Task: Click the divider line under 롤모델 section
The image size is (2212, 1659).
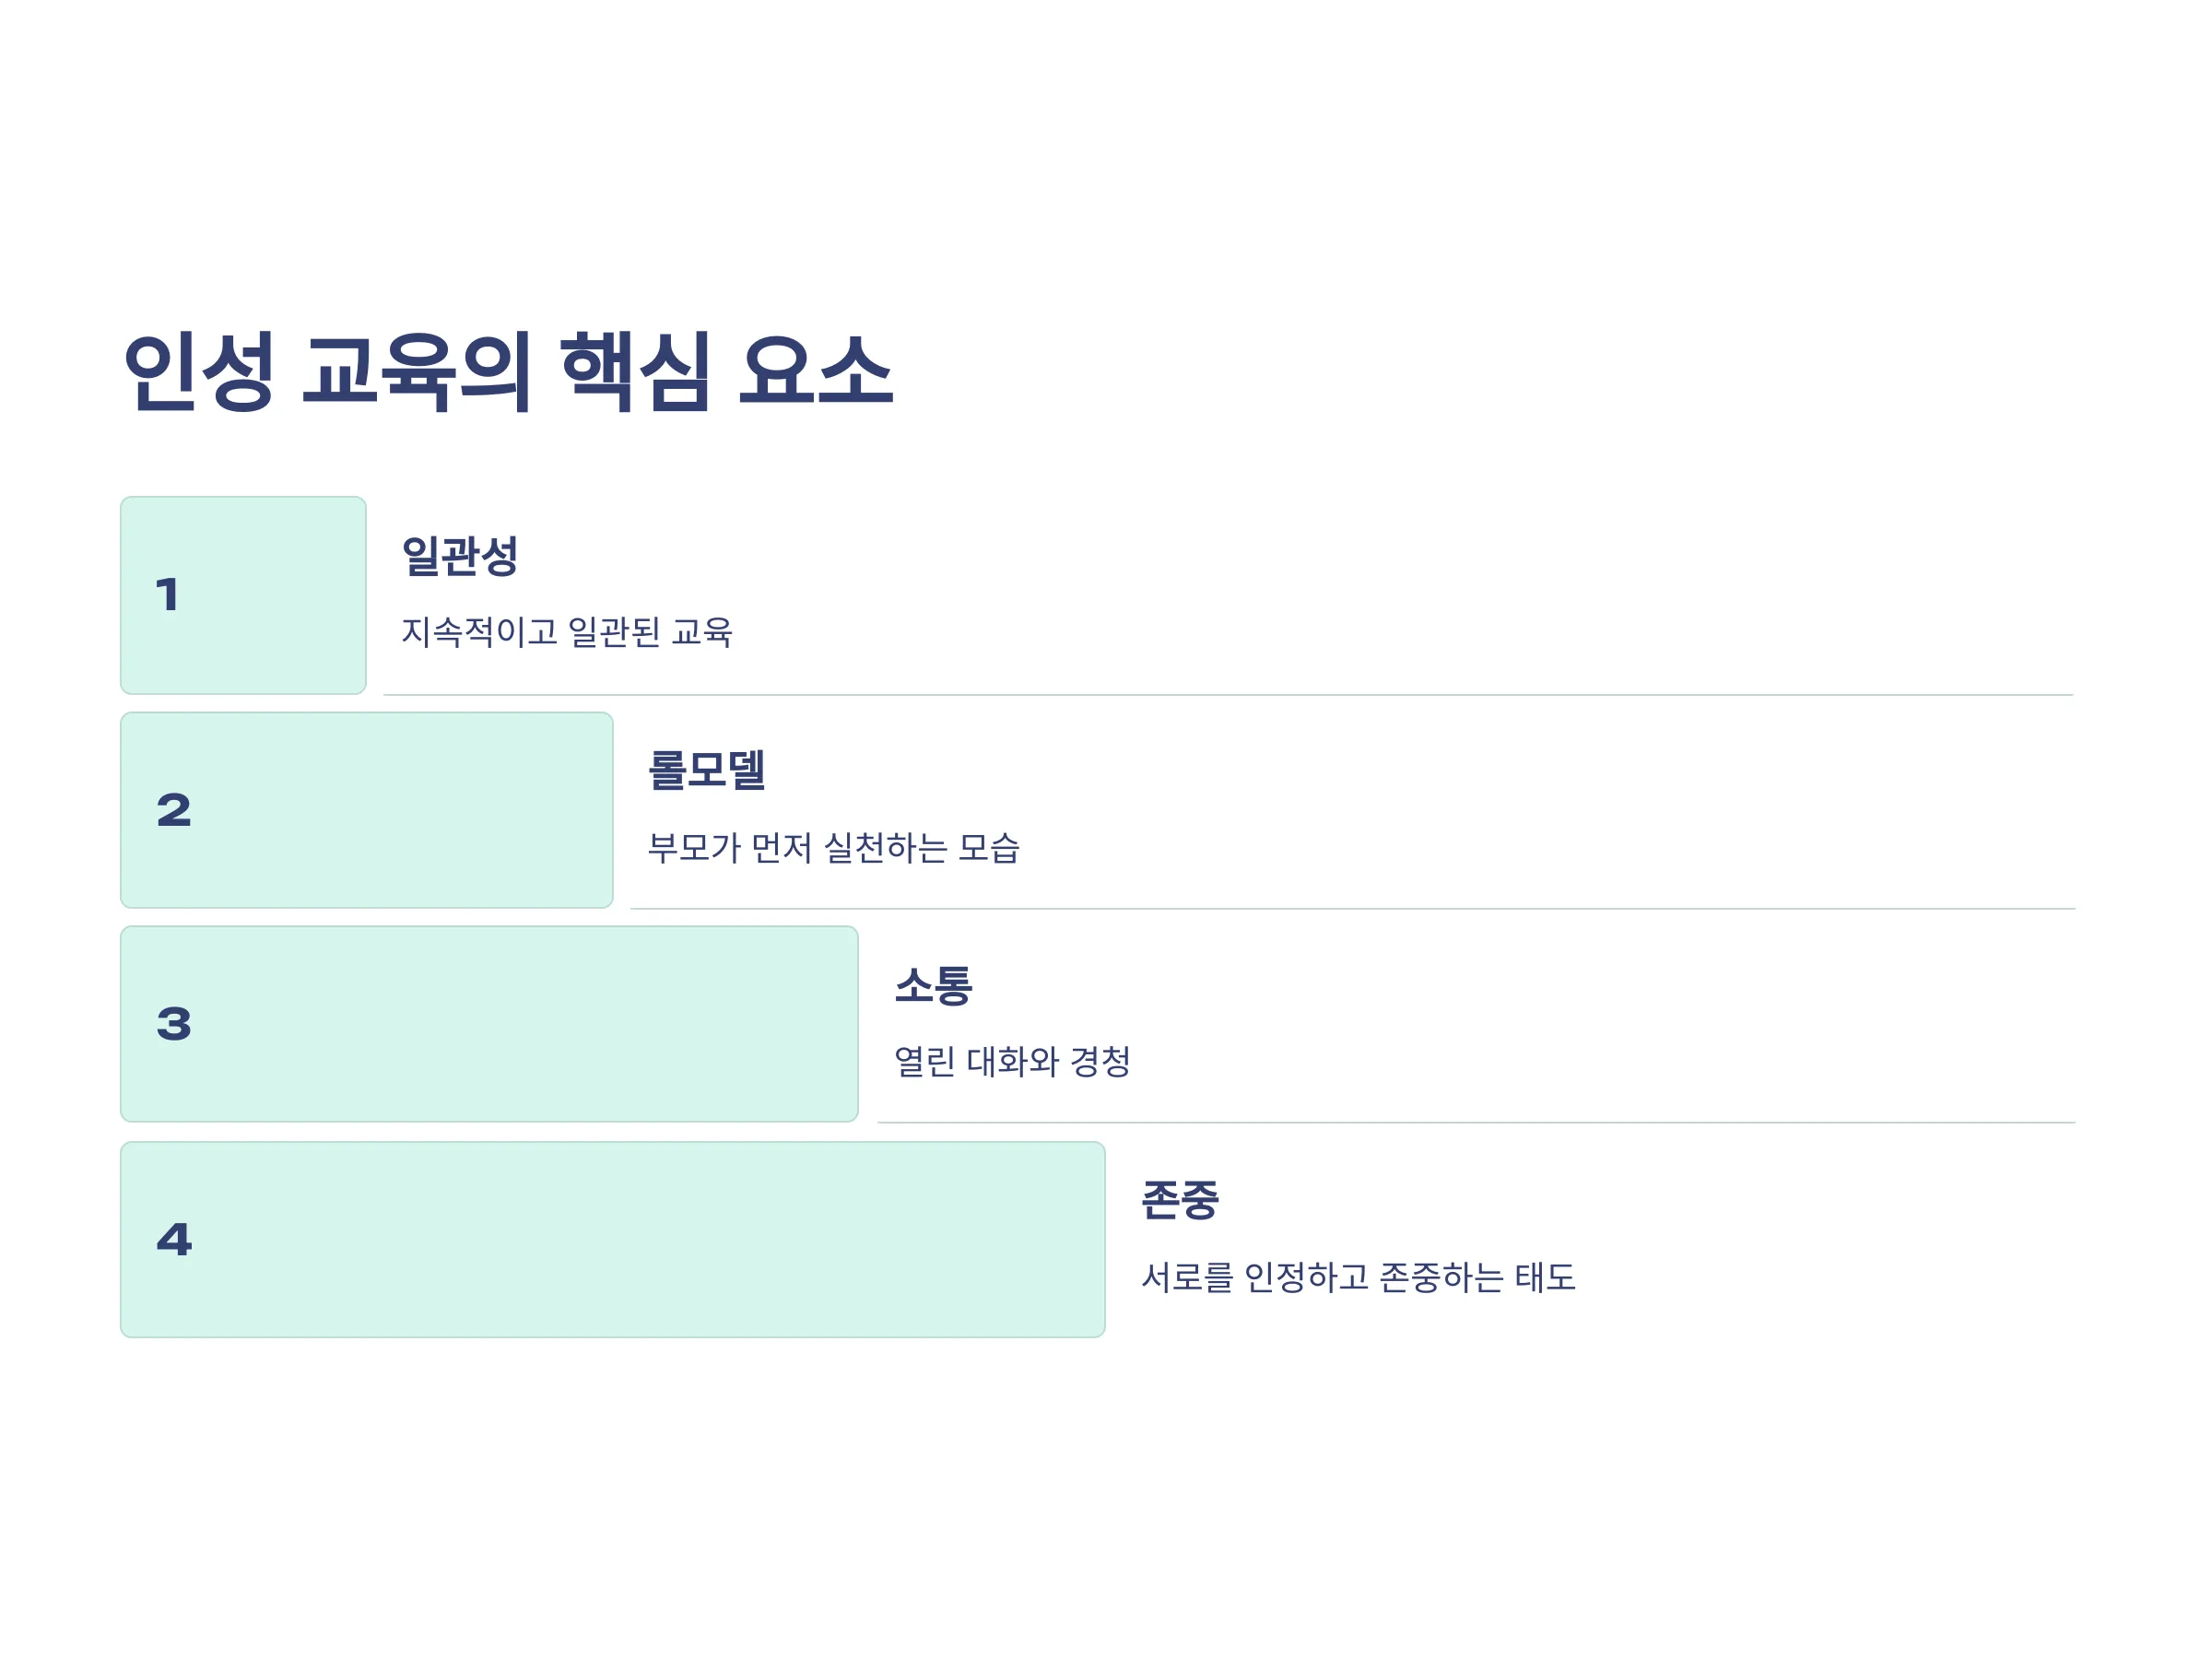Action: [x=1353, y=909]
